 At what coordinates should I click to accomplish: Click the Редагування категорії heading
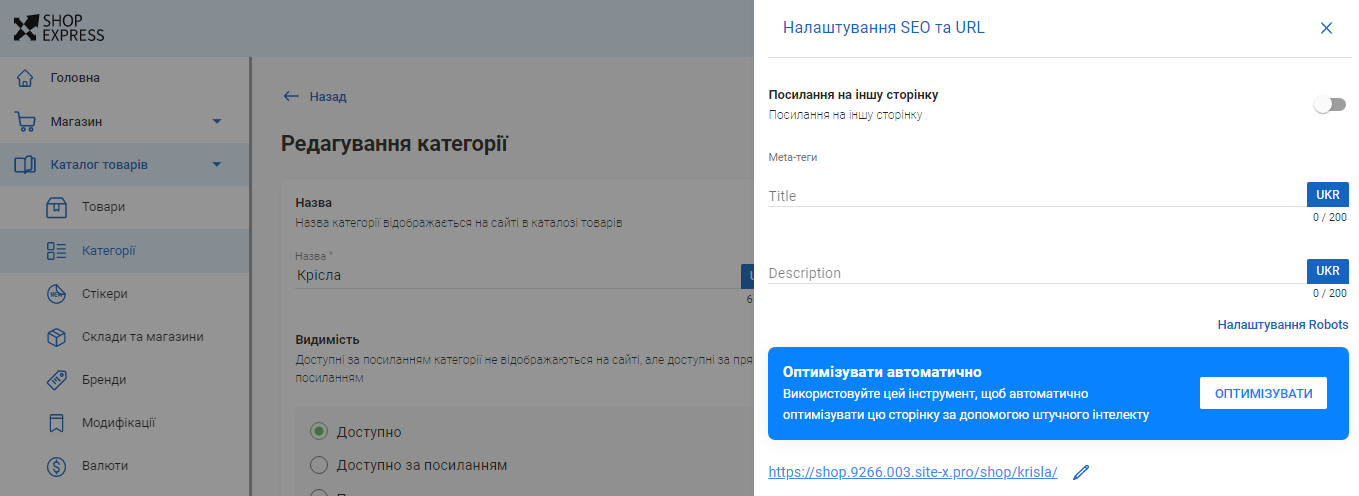click(x=395, y=143)
